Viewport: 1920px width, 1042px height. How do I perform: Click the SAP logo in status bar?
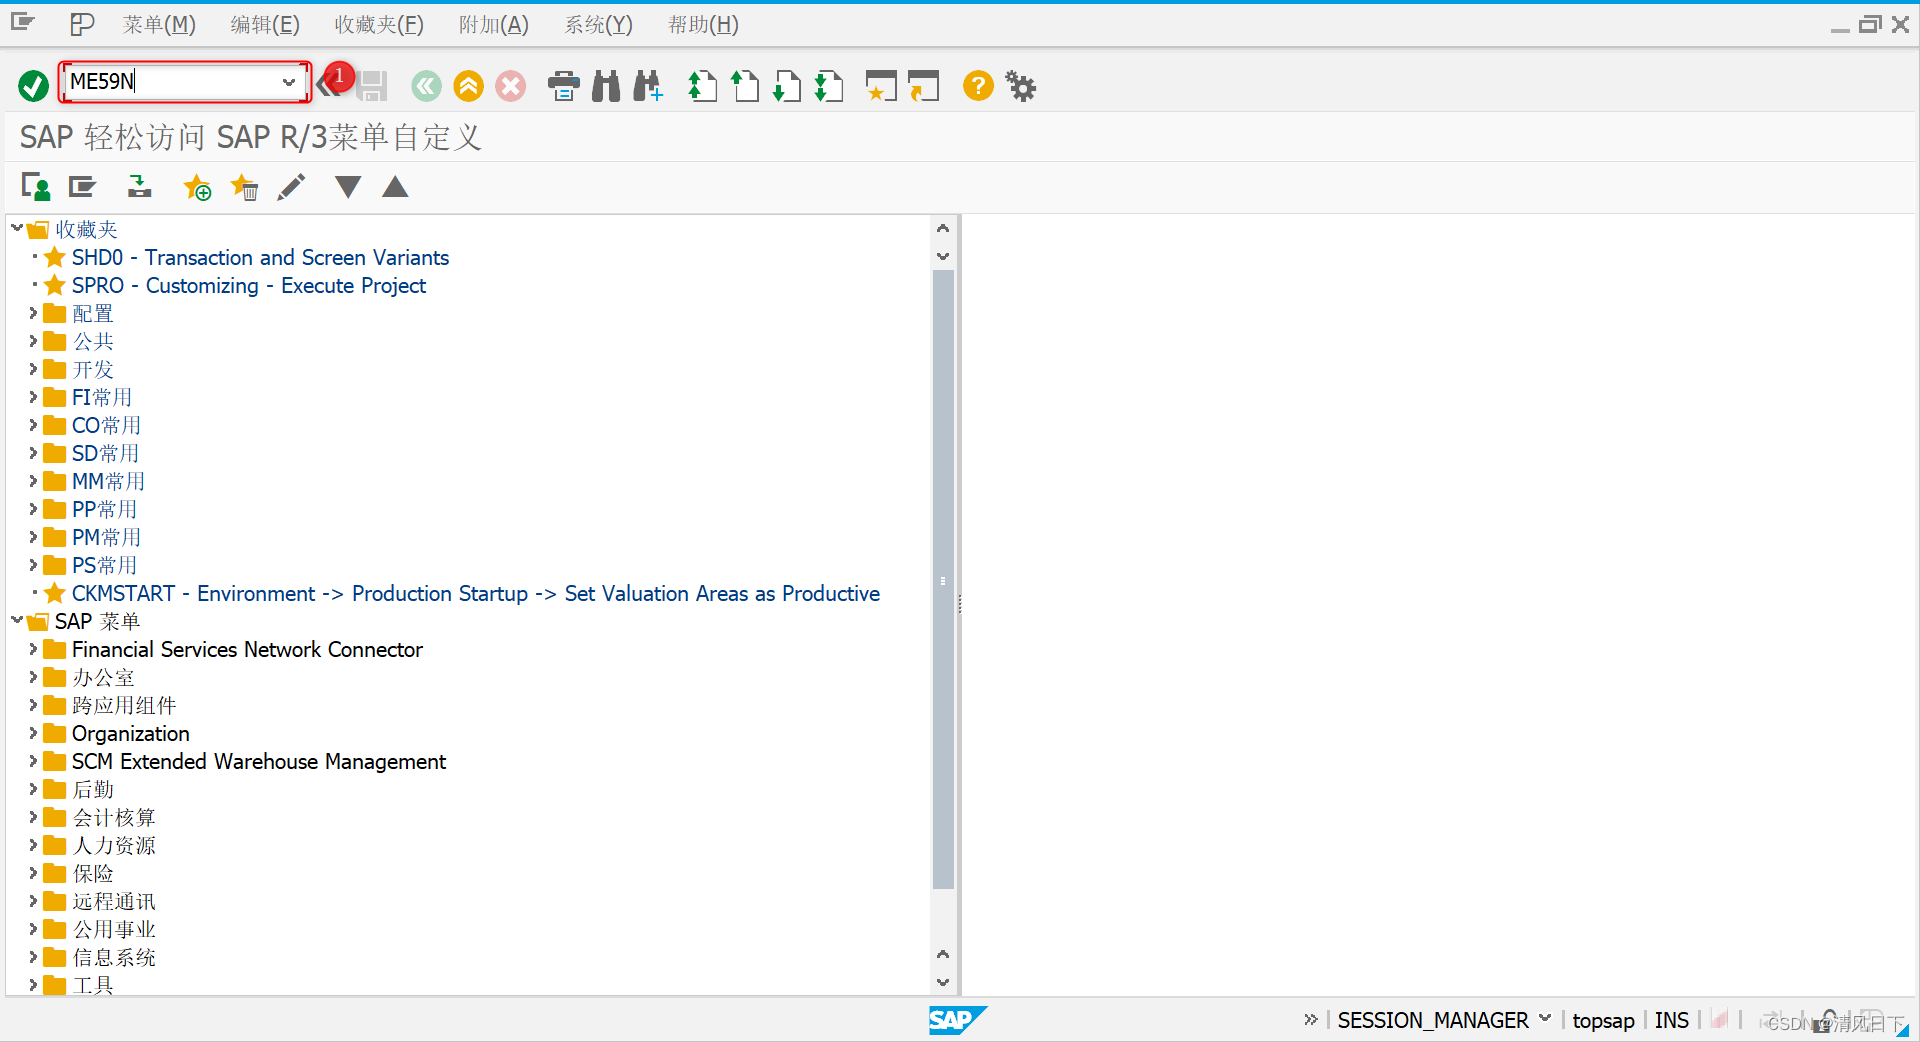[x=956, y=1020]
